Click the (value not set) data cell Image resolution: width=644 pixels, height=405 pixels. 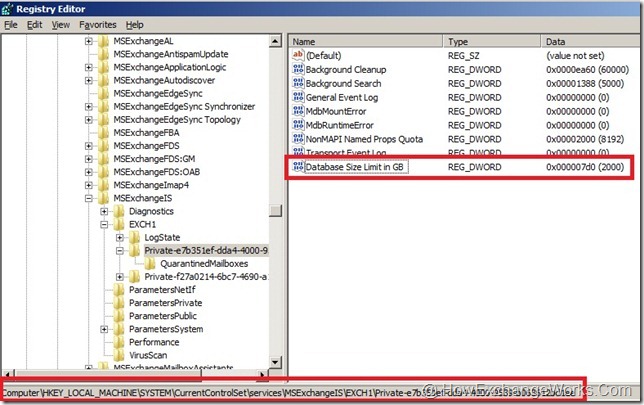click(x=575, y=55)
